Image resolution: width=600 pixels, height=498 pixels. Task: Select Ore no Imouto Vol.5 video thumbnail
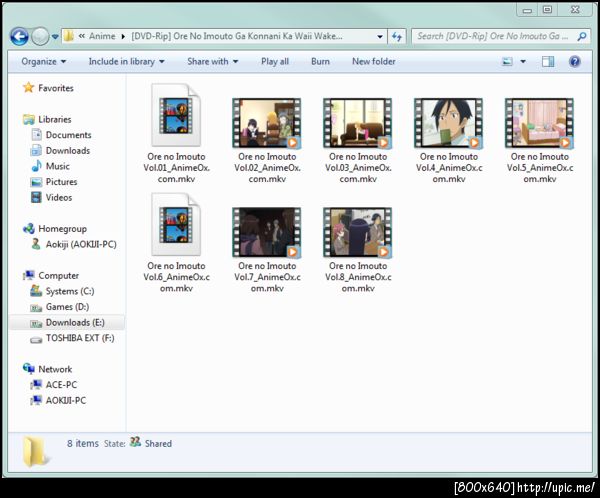[540, 123]
